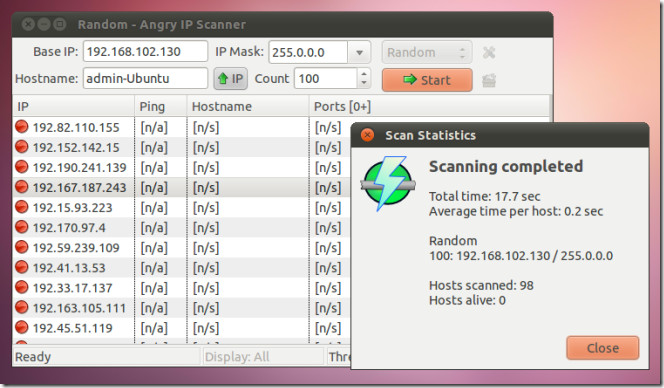Screen dimensions: 664x388
Task: Open the Random feeder selector dropdown
Action: pyautogui.click(x=427, y=53)
